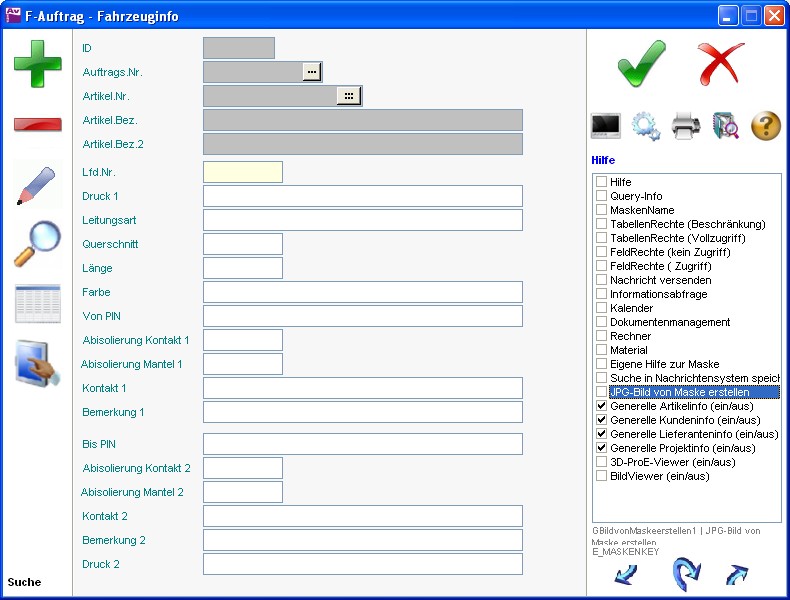Open the gear settings icon

pyautogui.click(x=646, y=126)
